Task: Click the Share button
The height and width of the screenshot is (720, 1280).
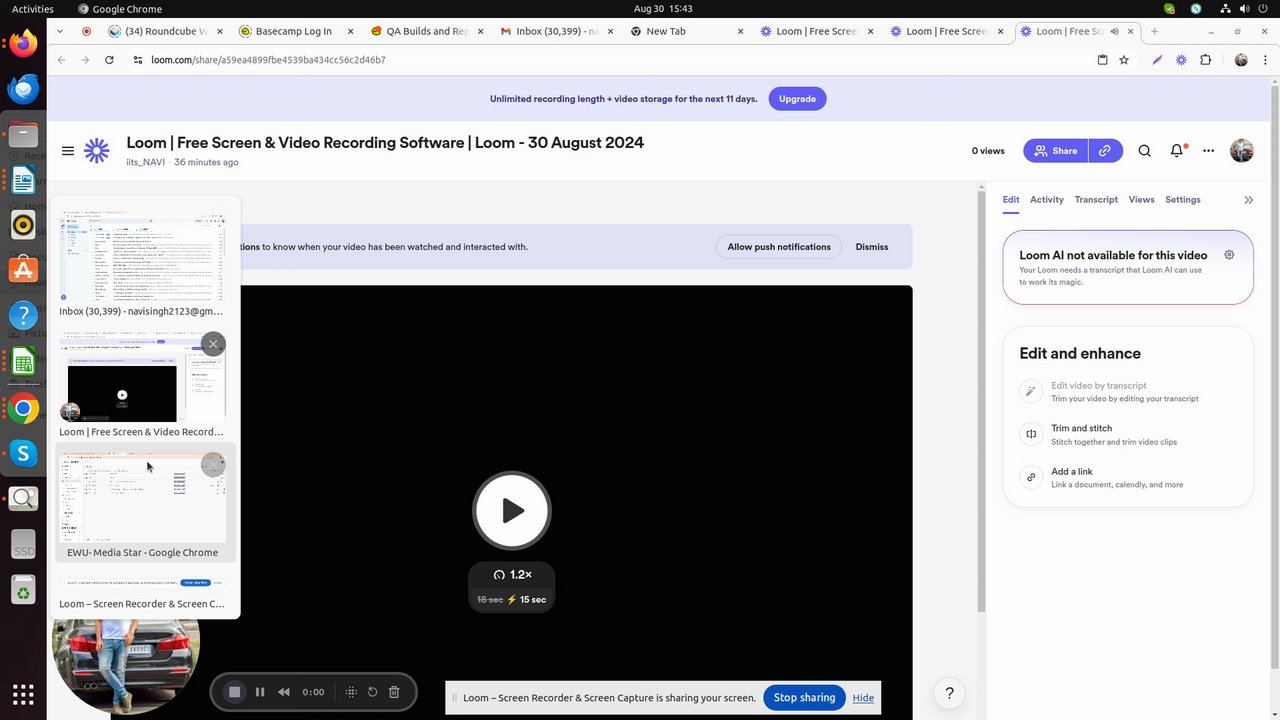Action: (x=1055, y=151)
